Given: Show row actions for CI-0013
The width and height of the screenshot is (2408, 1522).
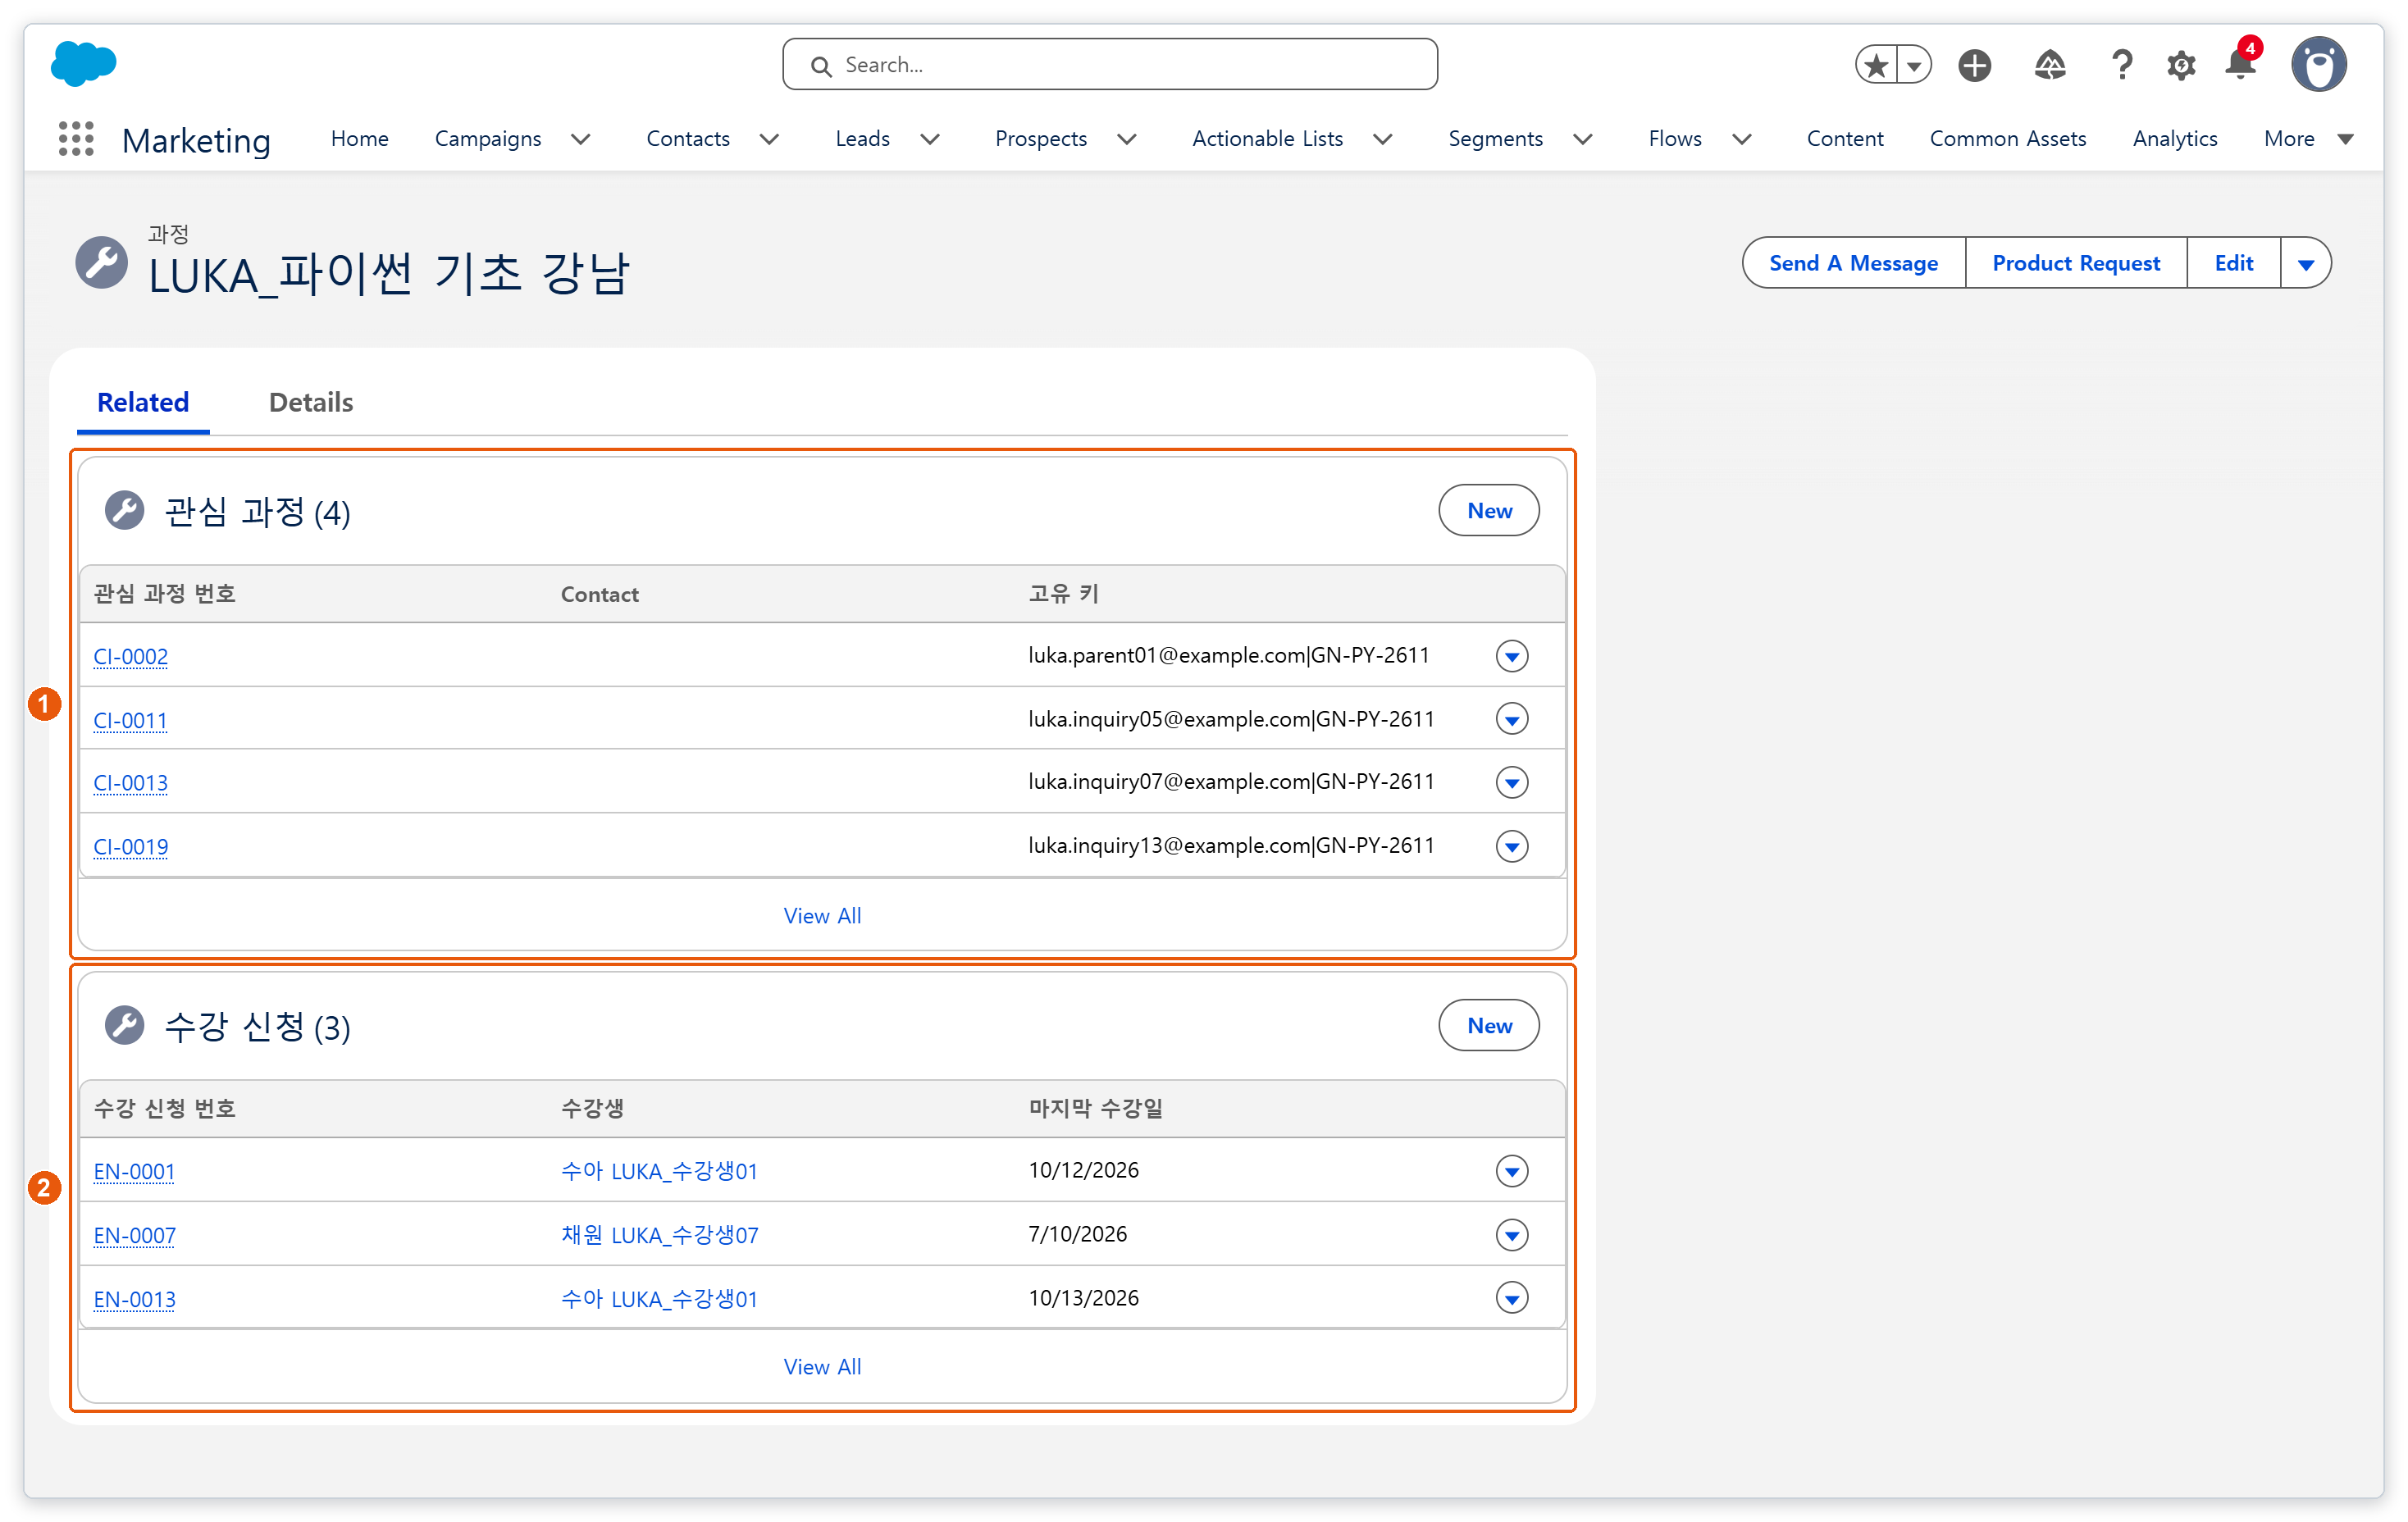Looking at the screenshot, I should (x=1512, y=782).
